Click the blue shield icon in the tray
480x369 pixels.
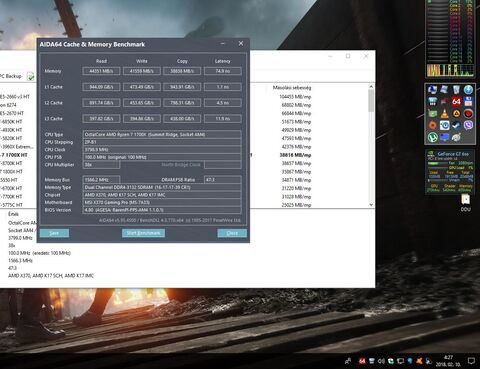[410, 361]
